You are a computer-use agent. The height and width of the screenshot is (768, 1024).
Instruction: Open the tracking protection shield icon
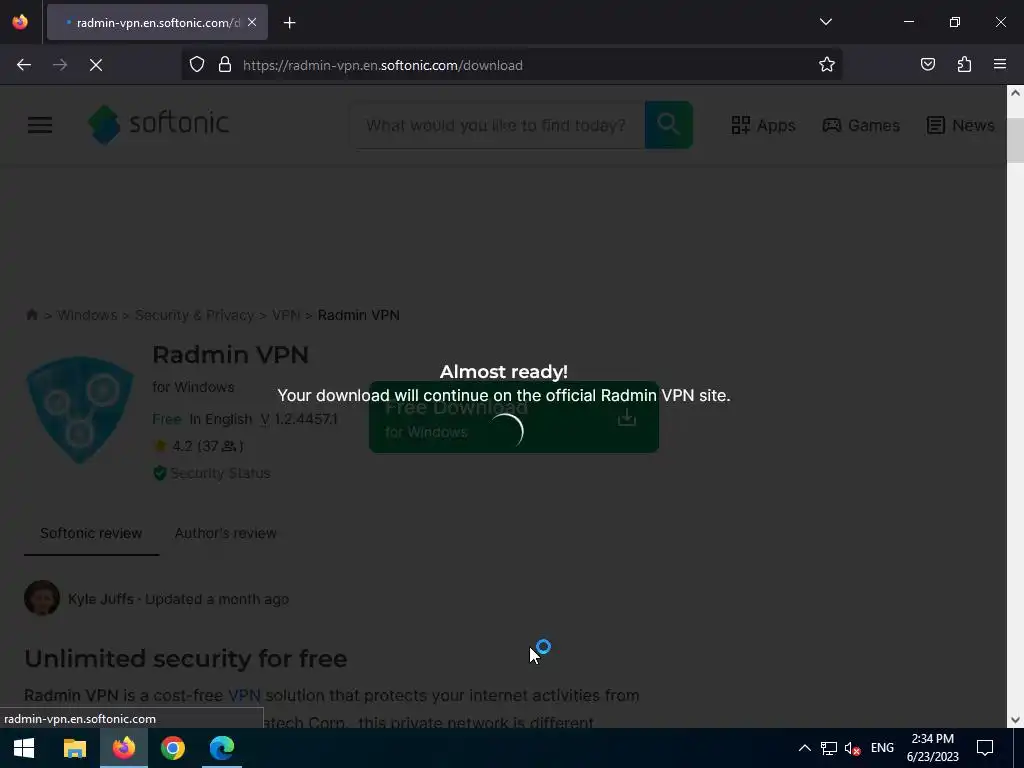[197, 65]
